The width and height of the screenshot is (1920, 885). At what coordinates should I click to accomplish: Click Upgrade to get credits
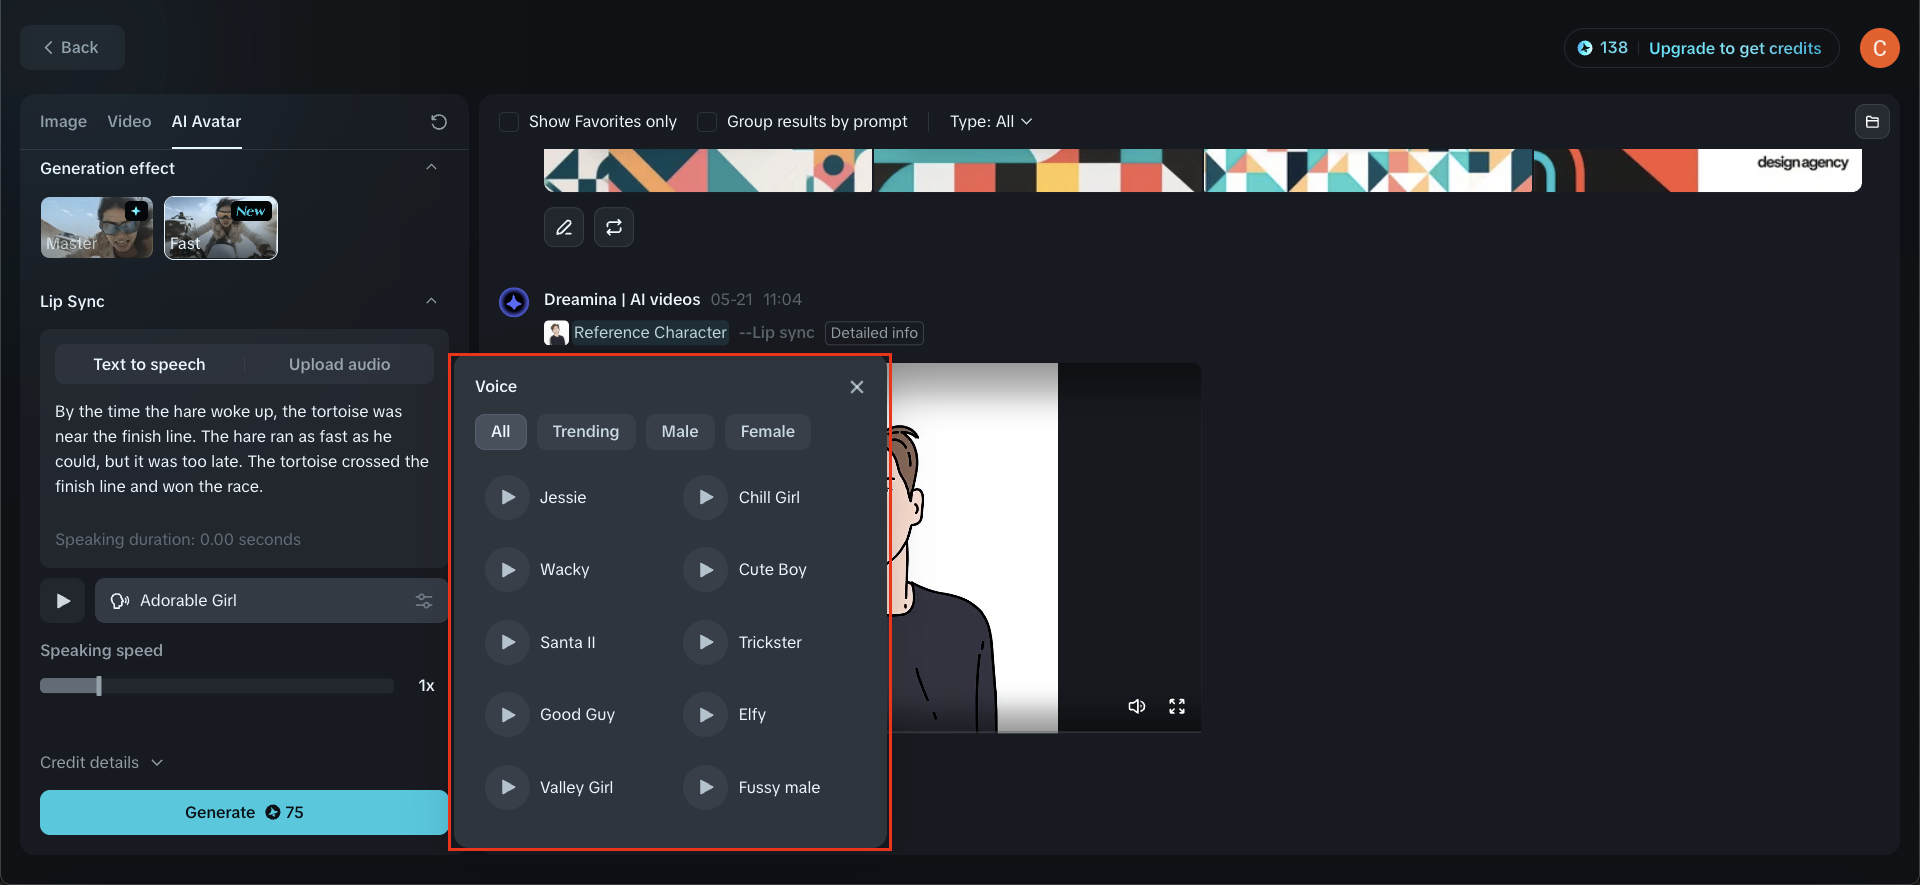click(1735, 48)
